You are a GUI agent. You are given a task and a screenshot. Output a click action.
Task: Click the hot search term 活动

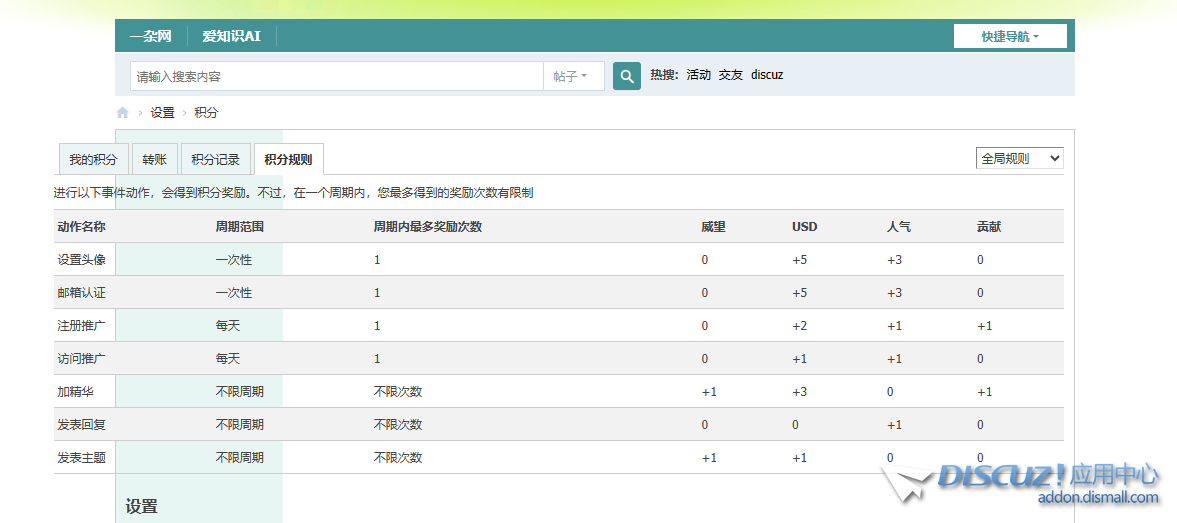(x=698, y=75)
